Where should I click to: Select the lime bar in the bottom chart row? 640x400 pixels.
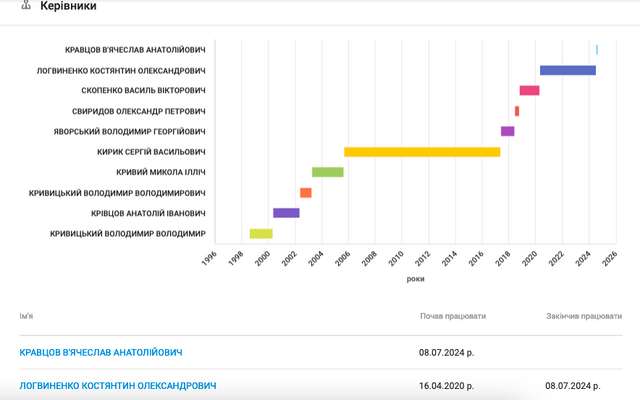(261, 234)
